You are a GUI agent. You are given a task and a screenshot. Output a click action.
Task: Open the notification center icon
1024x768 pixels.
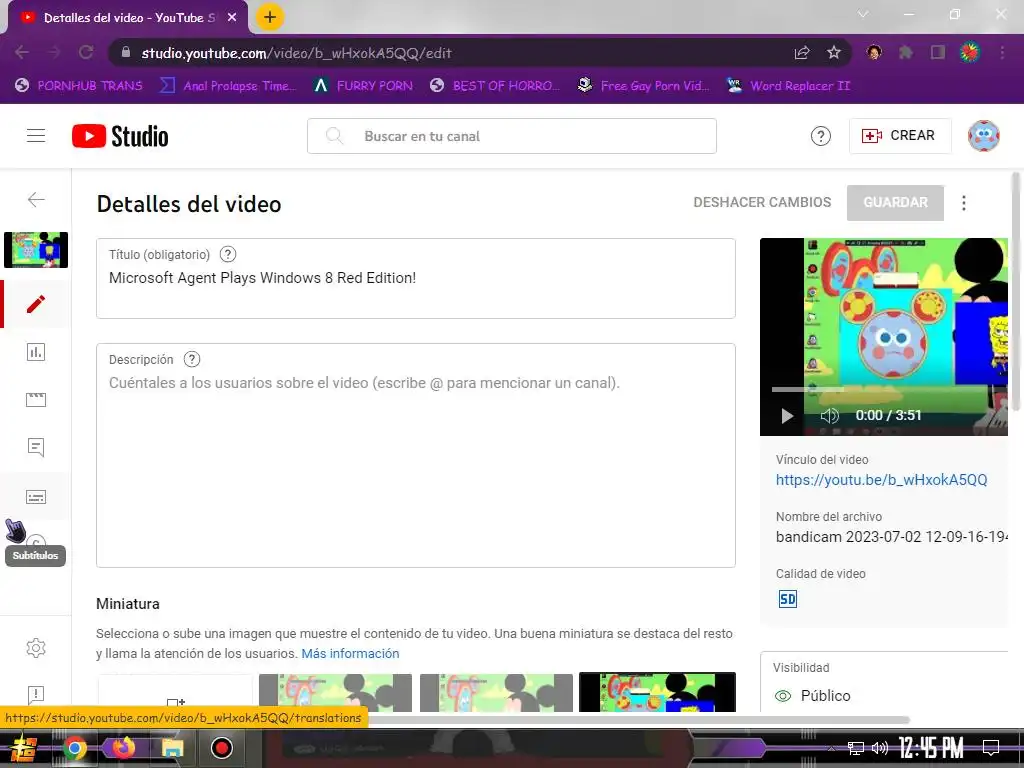991,748
